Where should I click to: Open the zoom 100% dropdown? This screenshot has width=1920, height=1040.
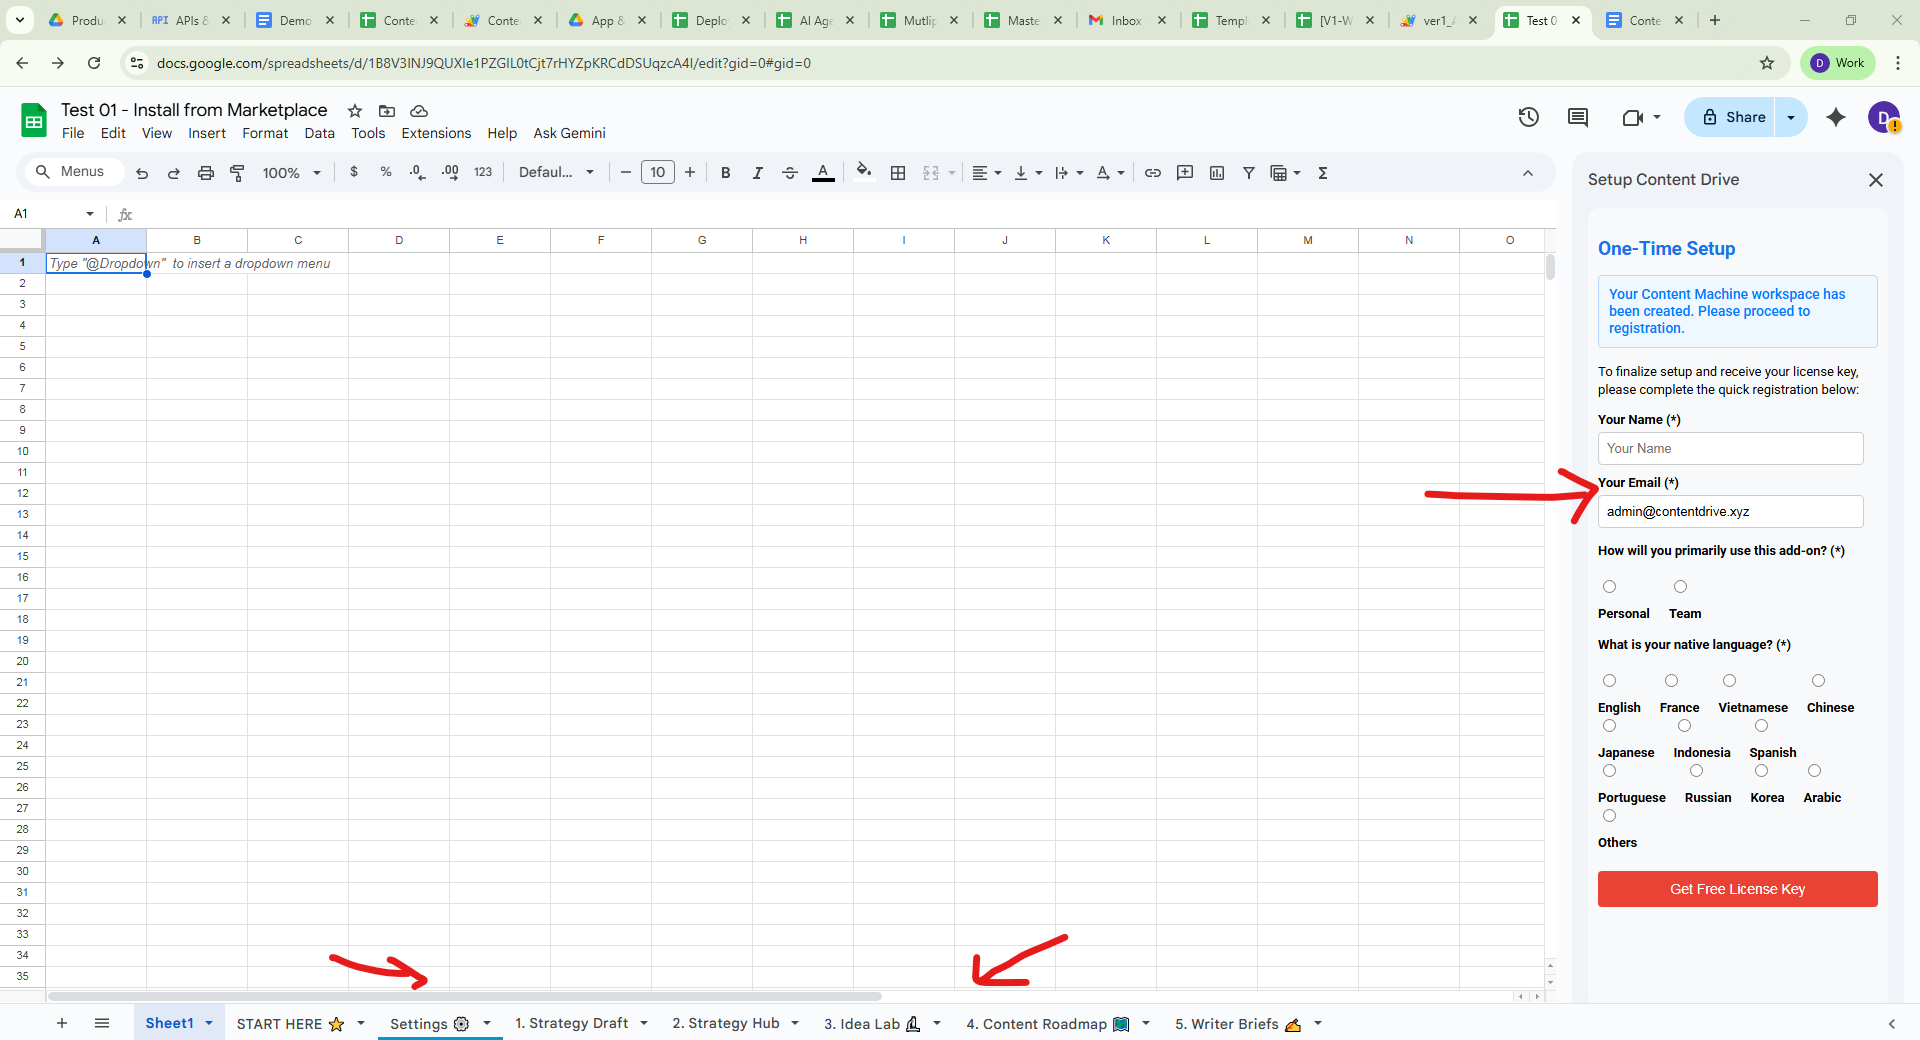coord(291,173)
